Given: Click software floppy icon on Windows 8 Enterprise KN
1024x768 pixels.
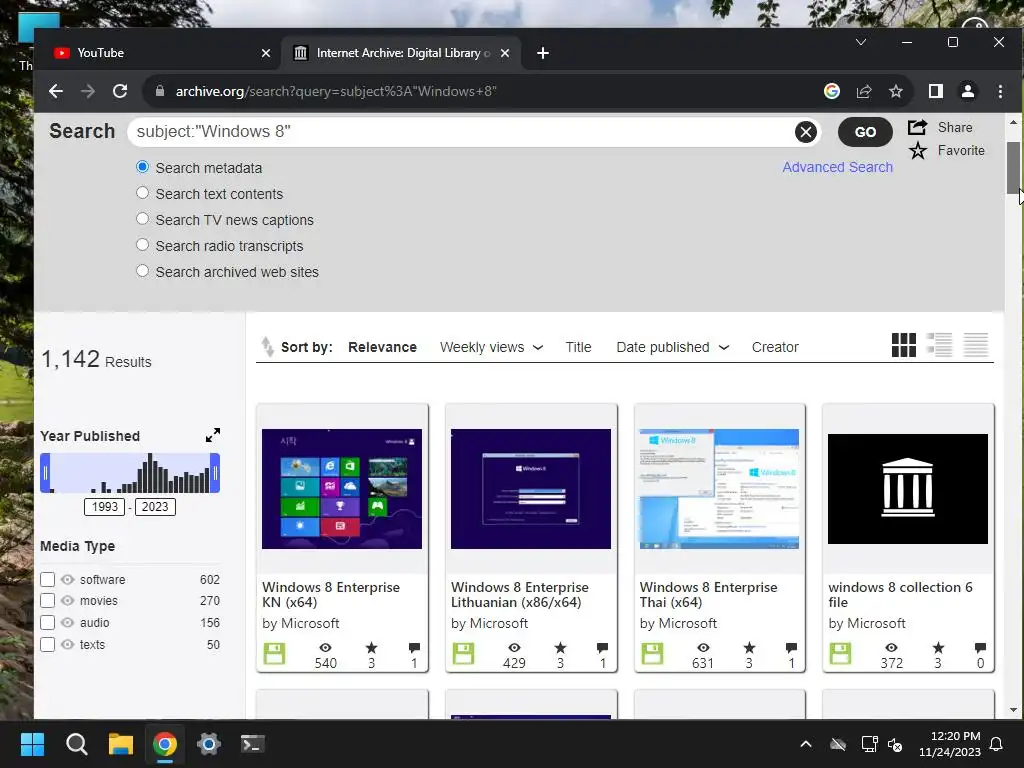Looking at the screenshot, I should click(x=274, y=654).
